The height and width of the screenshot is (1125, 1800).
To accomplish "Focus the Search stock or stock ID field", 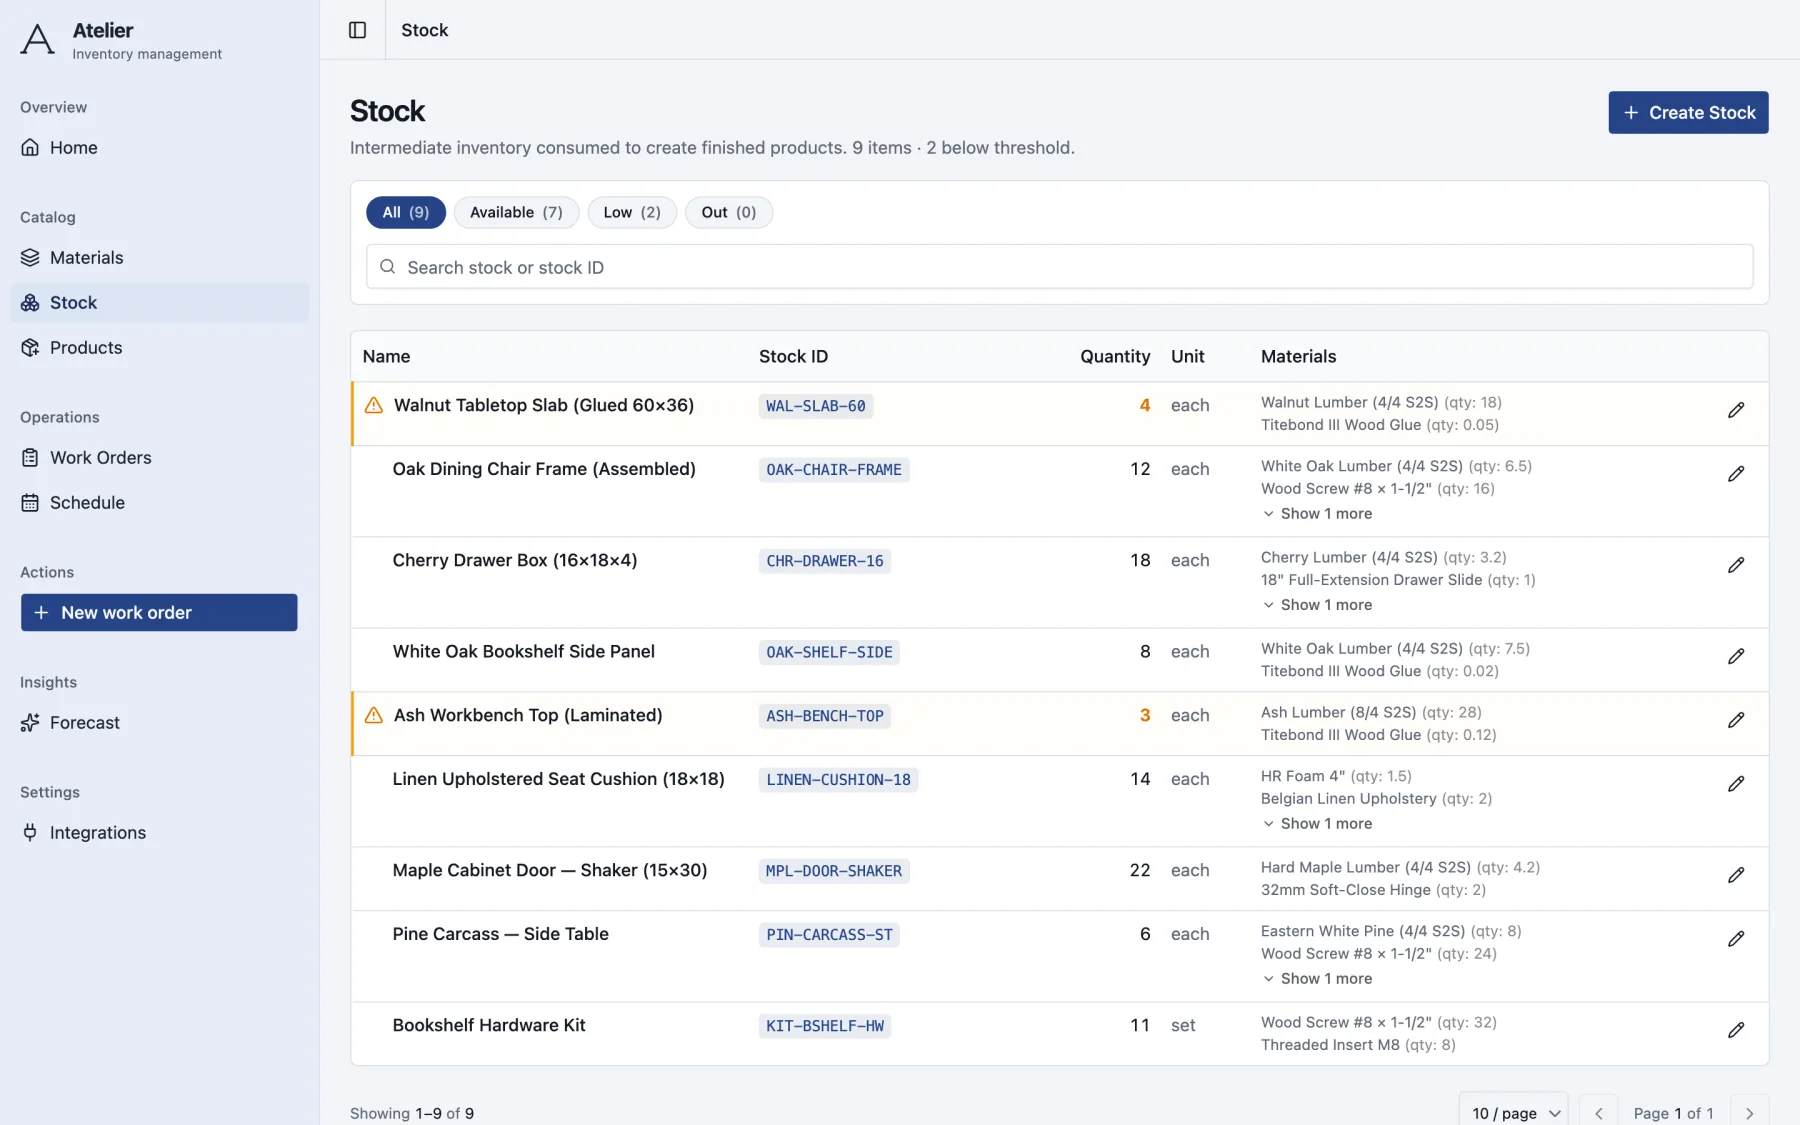I will coord(1059,267).
